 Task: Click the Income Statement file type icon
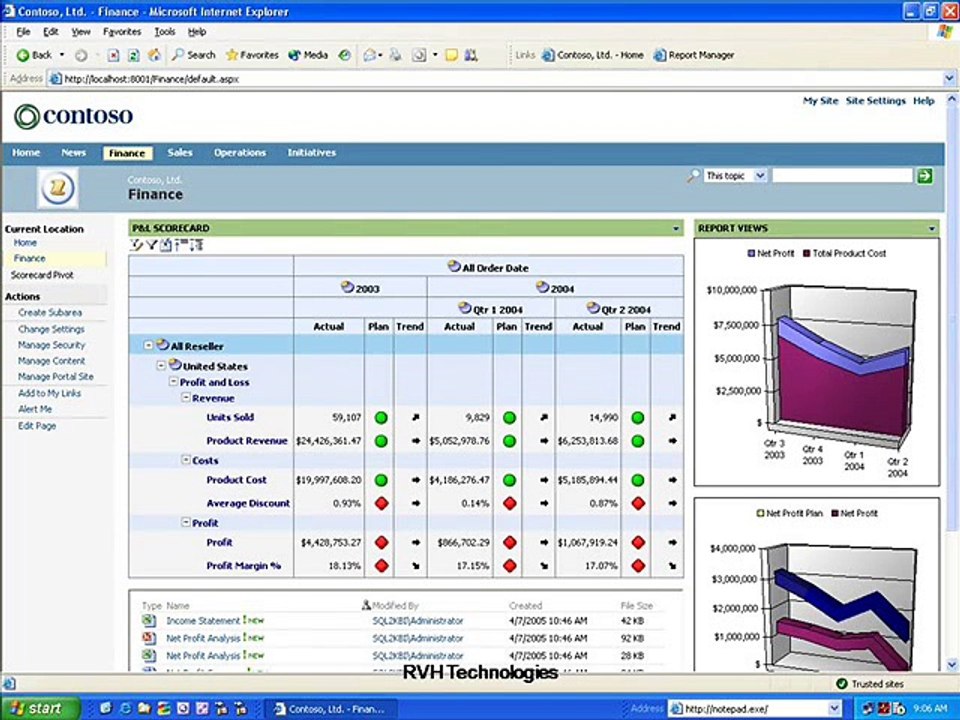[x=148, y=620]
